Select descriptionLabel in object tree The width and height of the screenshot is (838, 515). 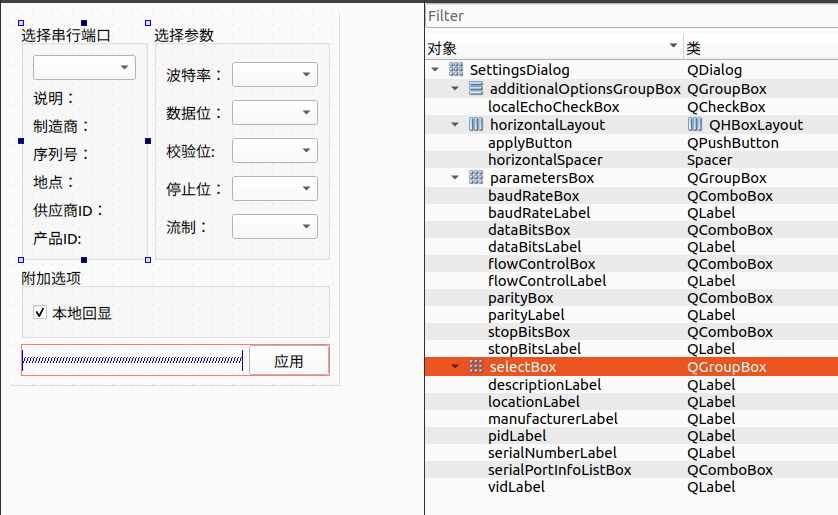click(545, 385)
